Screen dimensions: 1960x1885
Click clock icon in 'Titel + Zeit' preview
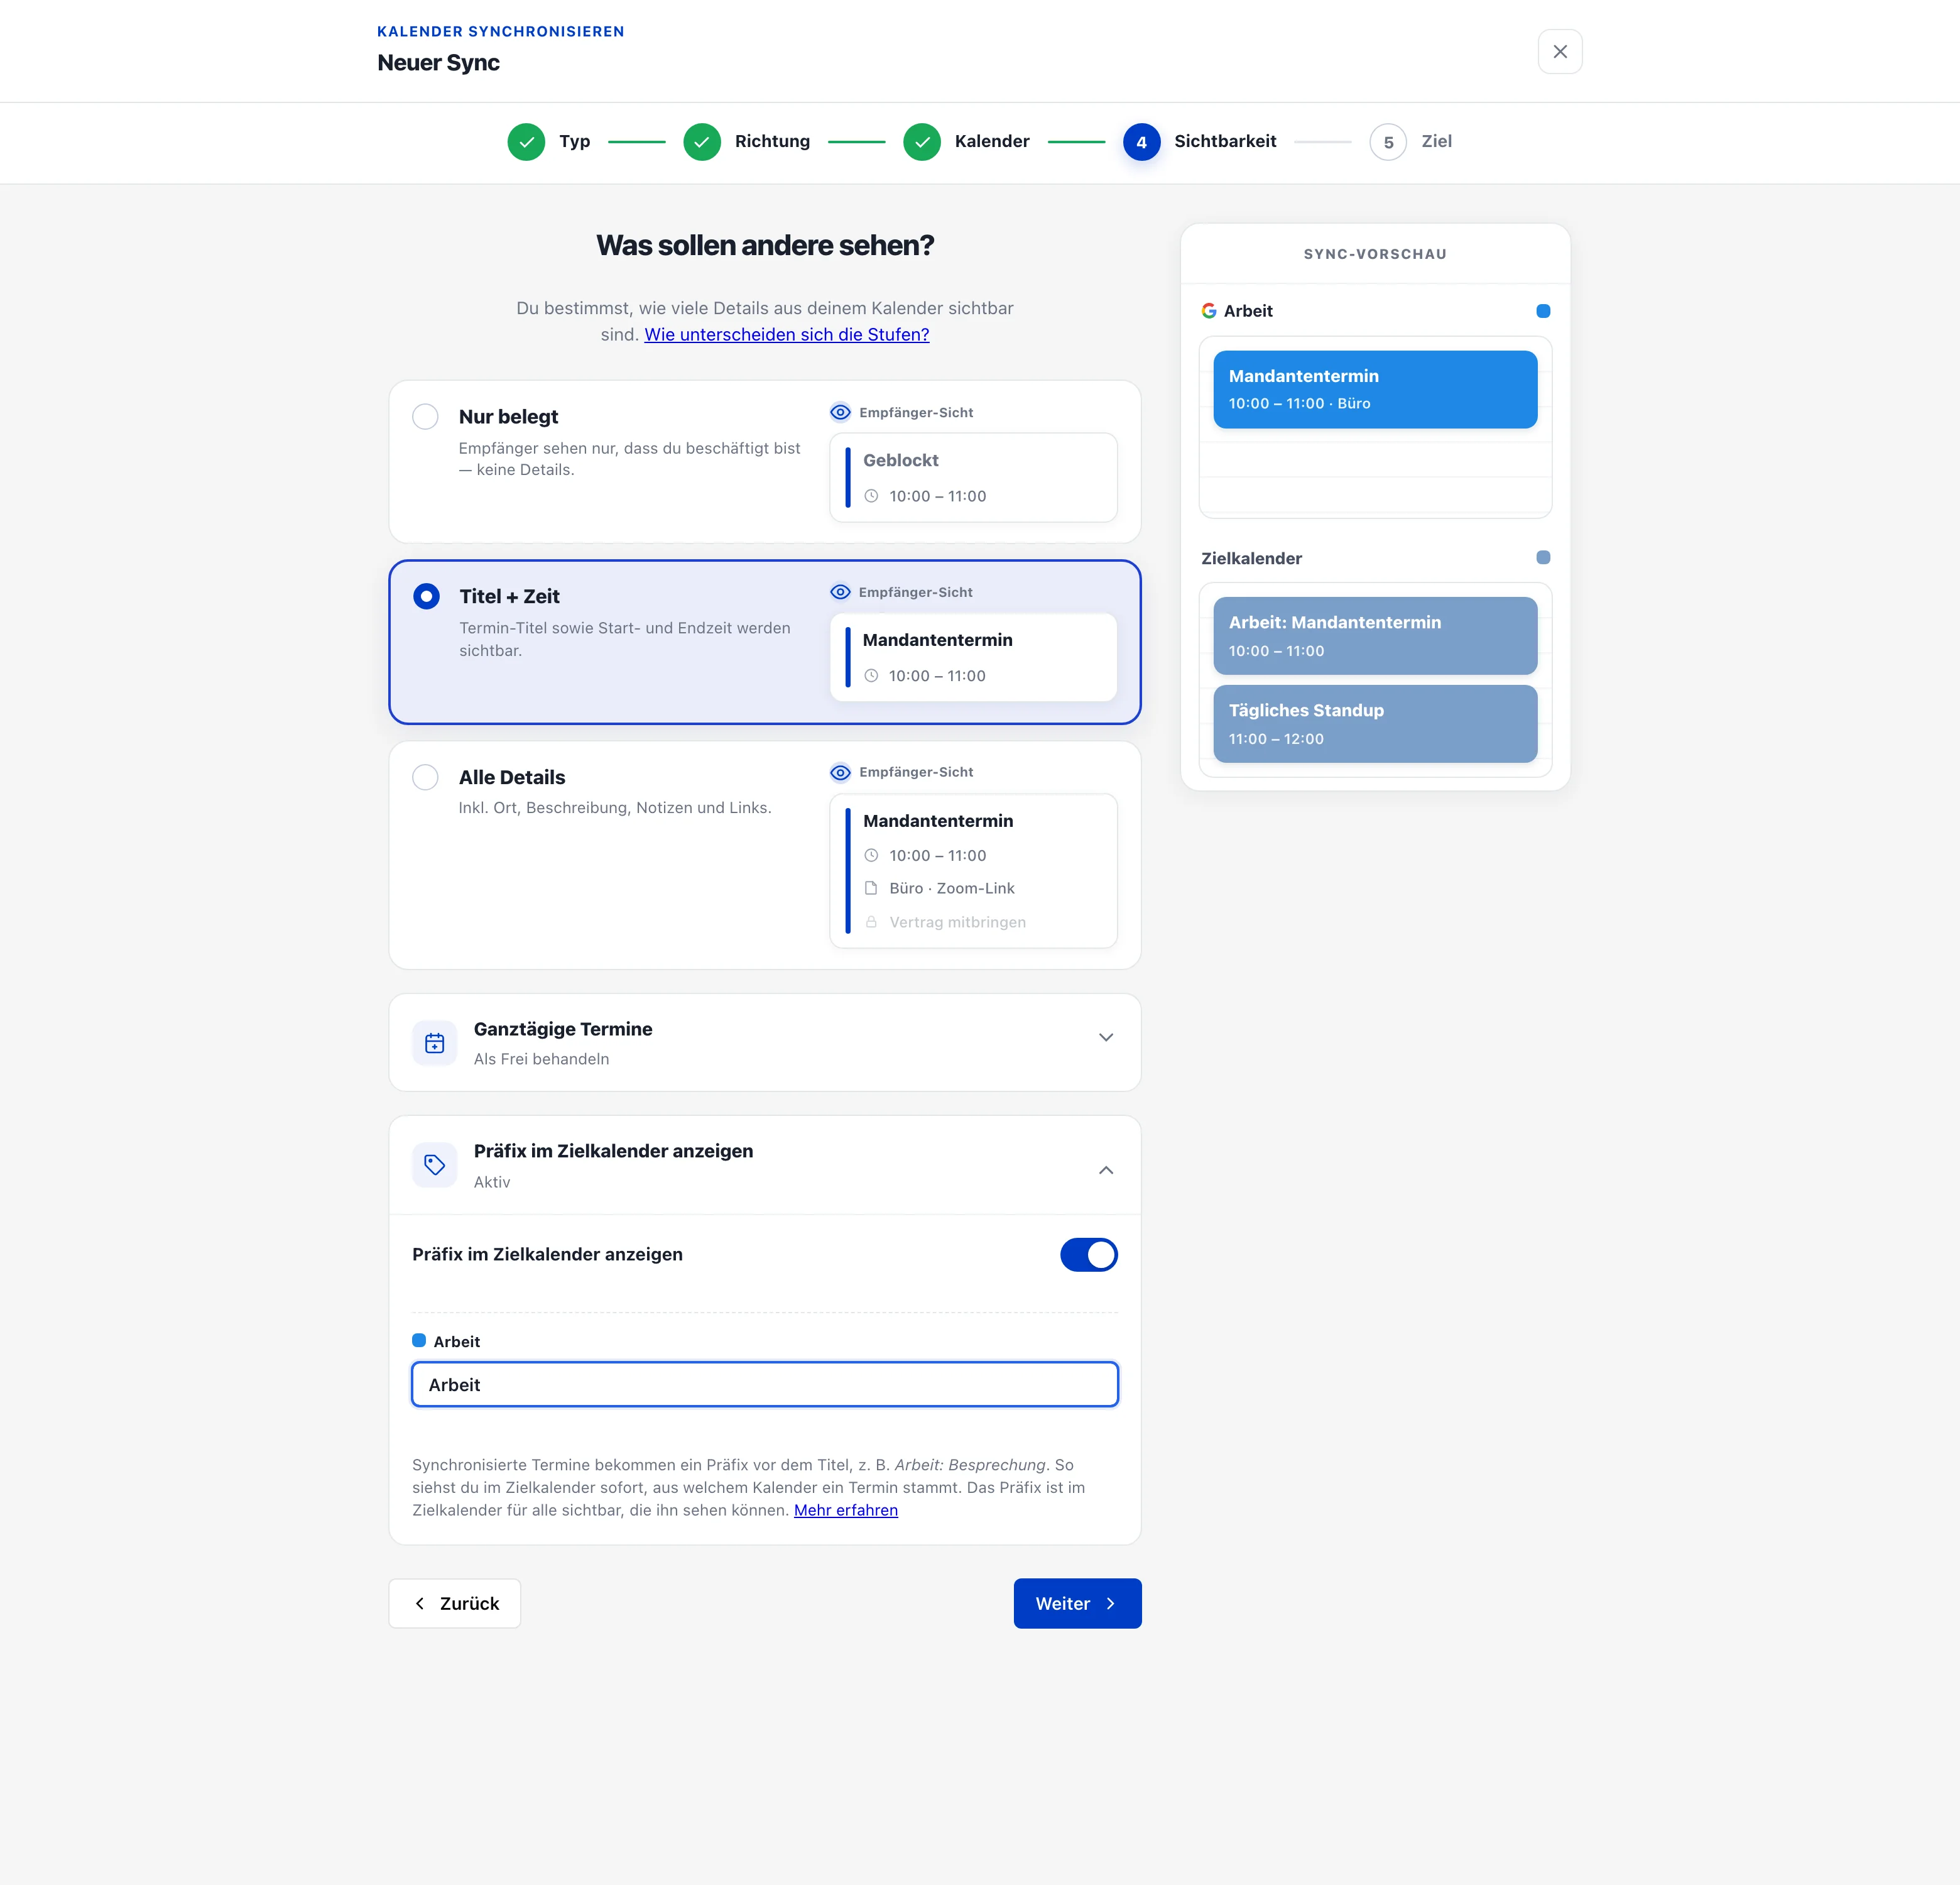(871, 676)
